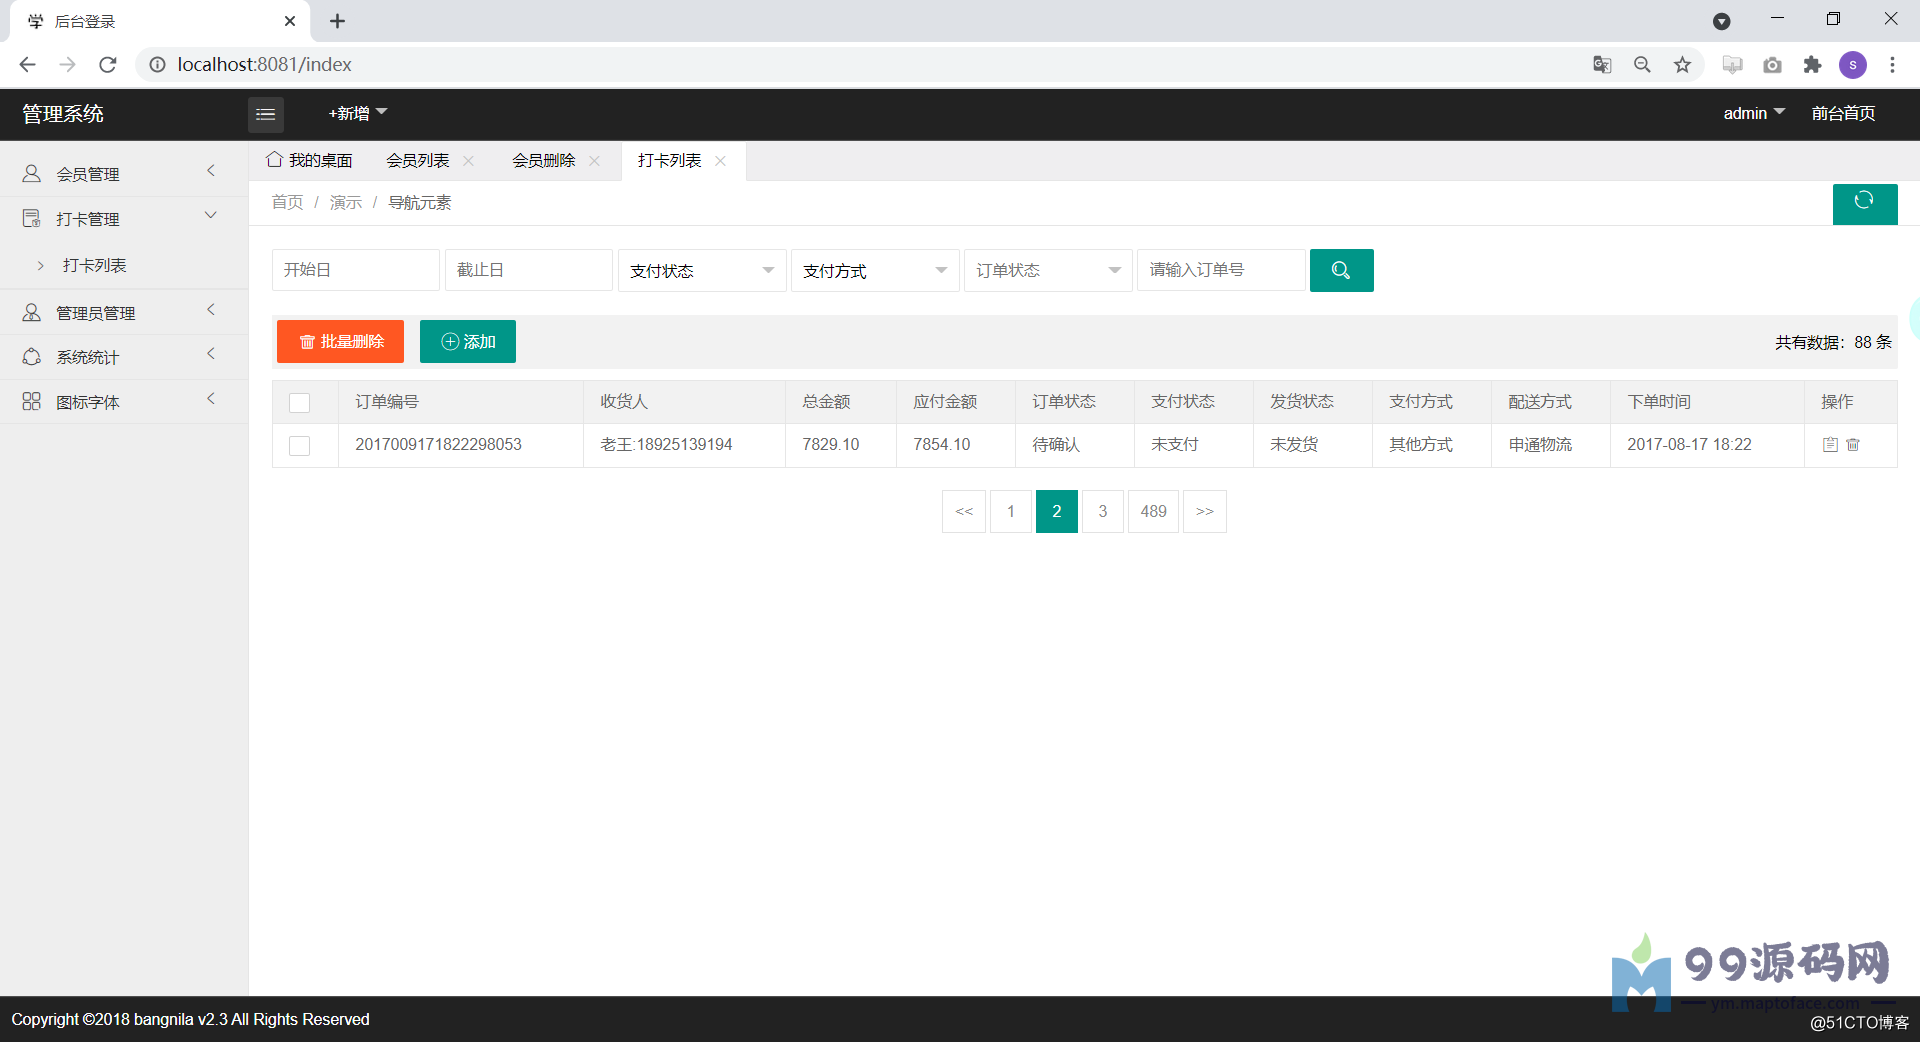Open the Google Translate icon in the address bar
The image size is (1920, 1042).
click(x=1602, y=64)
